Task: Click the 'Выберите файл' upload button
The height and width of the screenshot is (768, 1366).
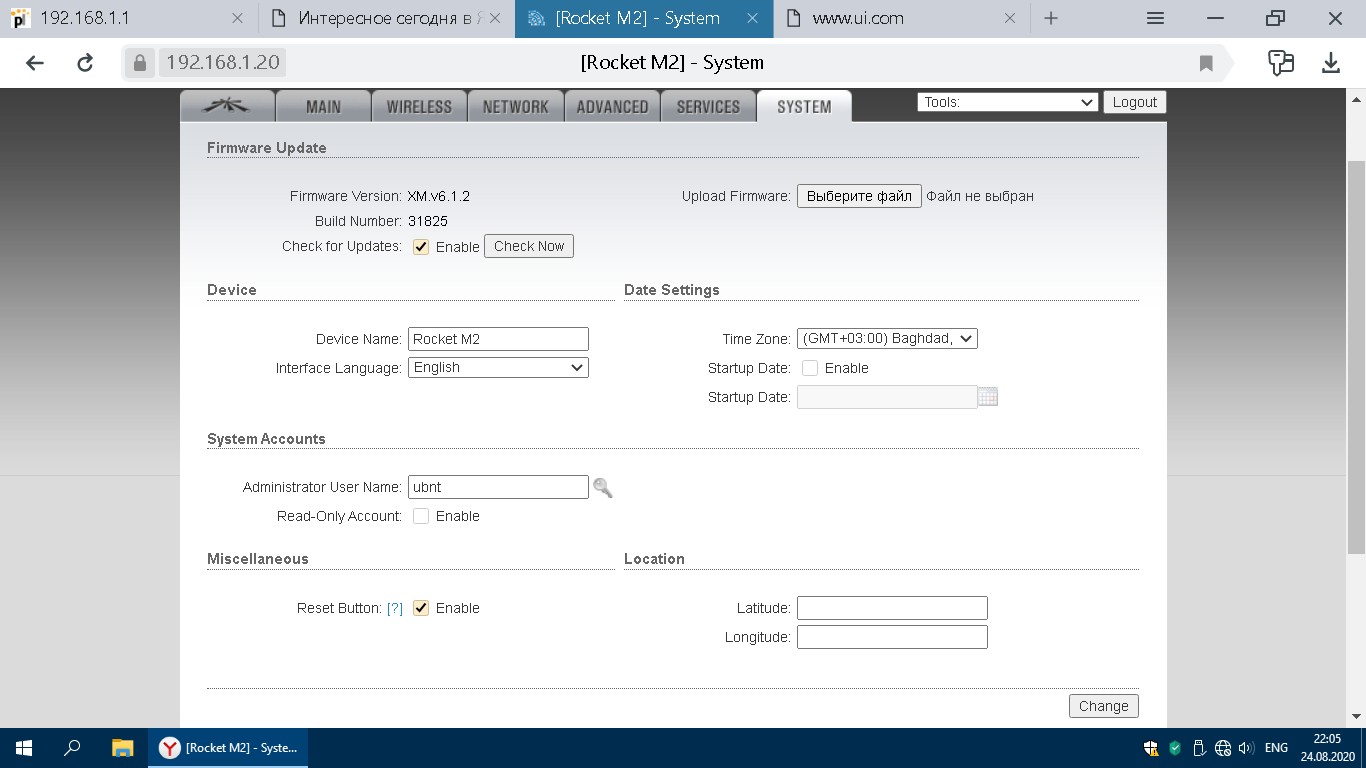Action: [859, 196]
